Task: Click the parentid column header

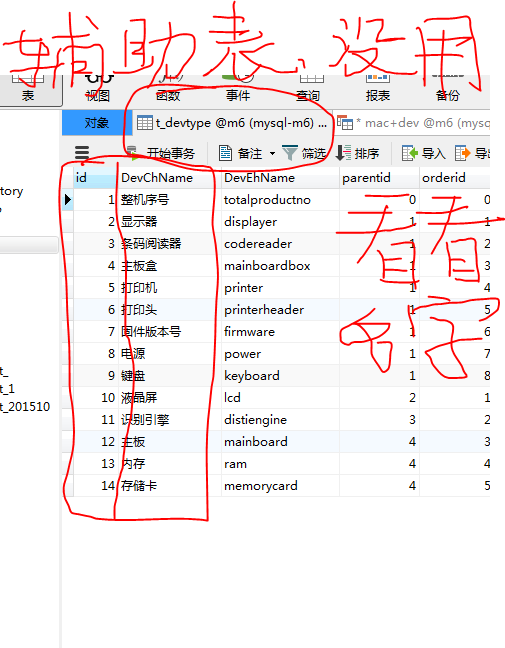Action: [379, 178]
